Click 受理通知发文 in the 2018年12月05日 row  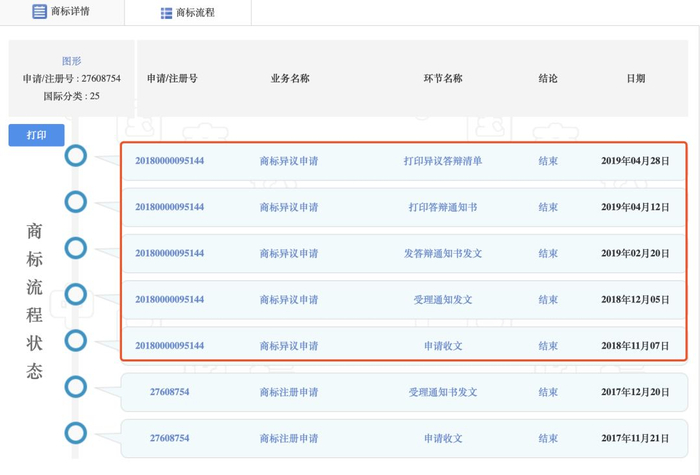coord(443,299)
